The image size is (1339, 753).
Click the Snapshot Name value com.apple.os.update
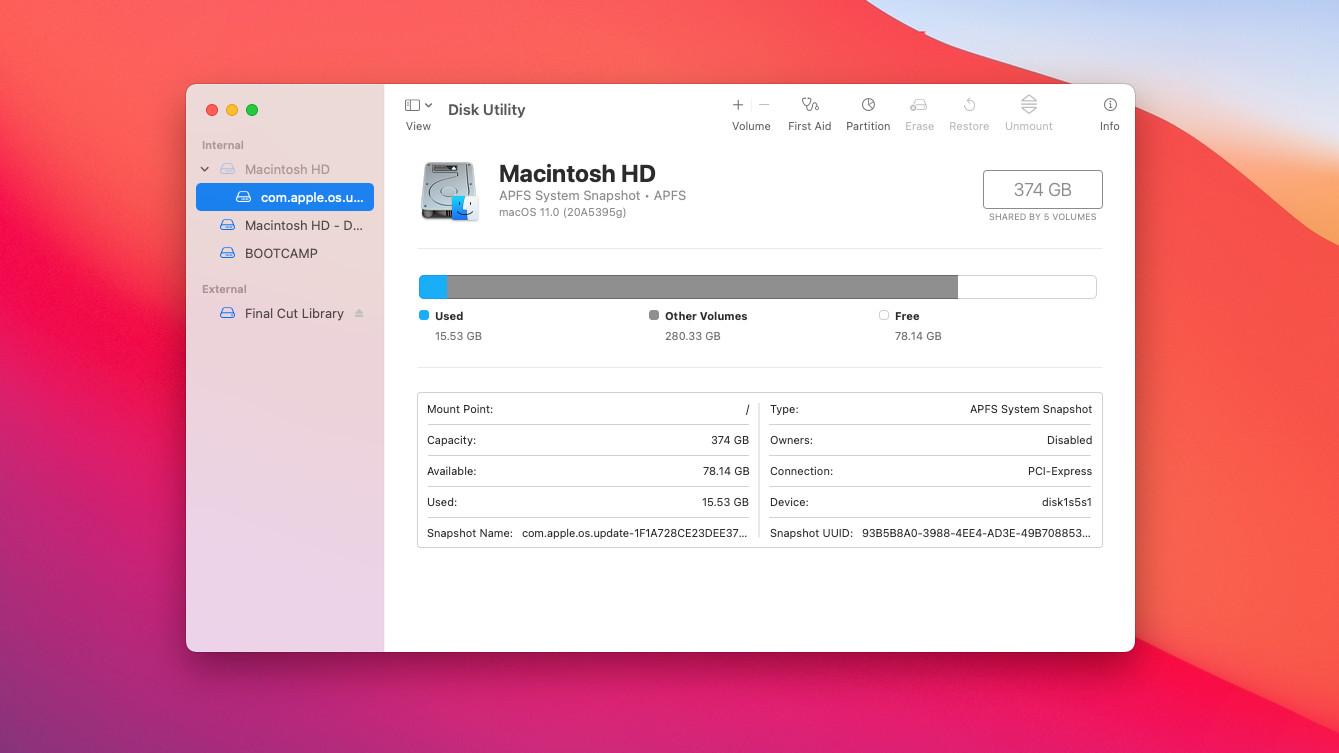point(635,533)
